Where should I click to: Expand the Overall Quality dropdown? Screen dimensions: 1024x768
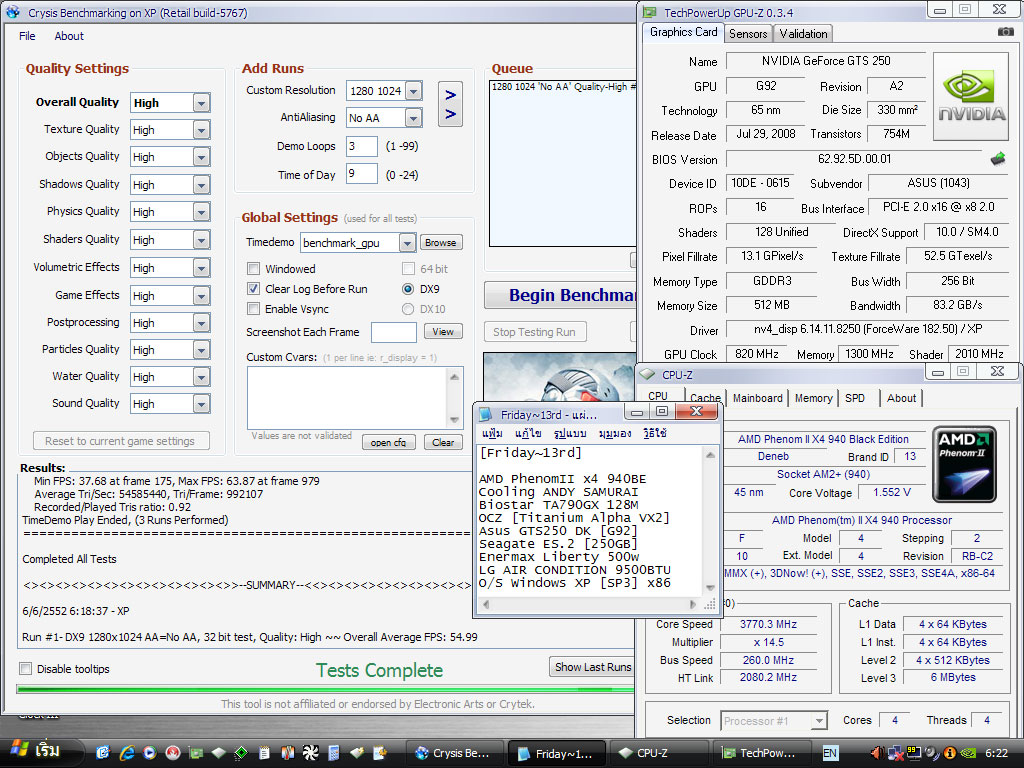[x=201, y=103]
